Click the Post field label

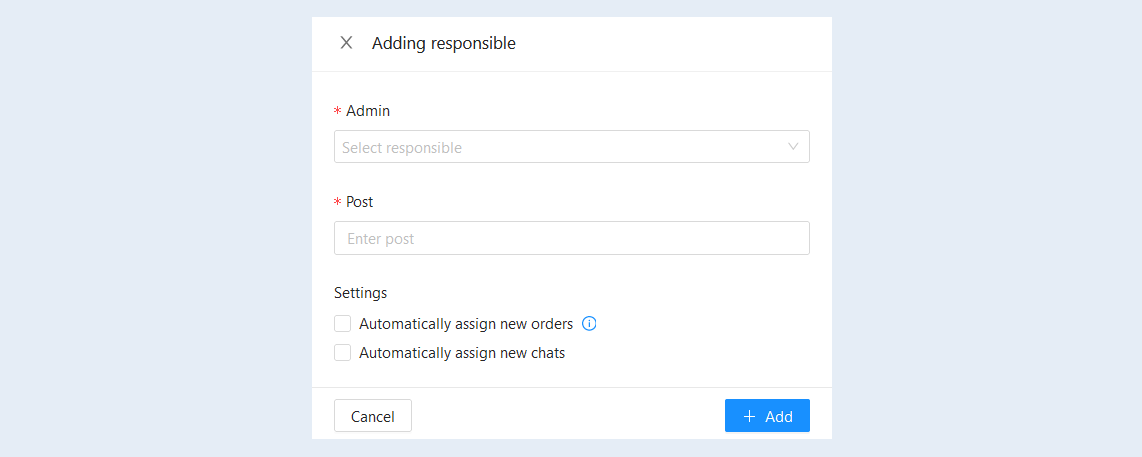pyautogui.click(x=359, y=202)
